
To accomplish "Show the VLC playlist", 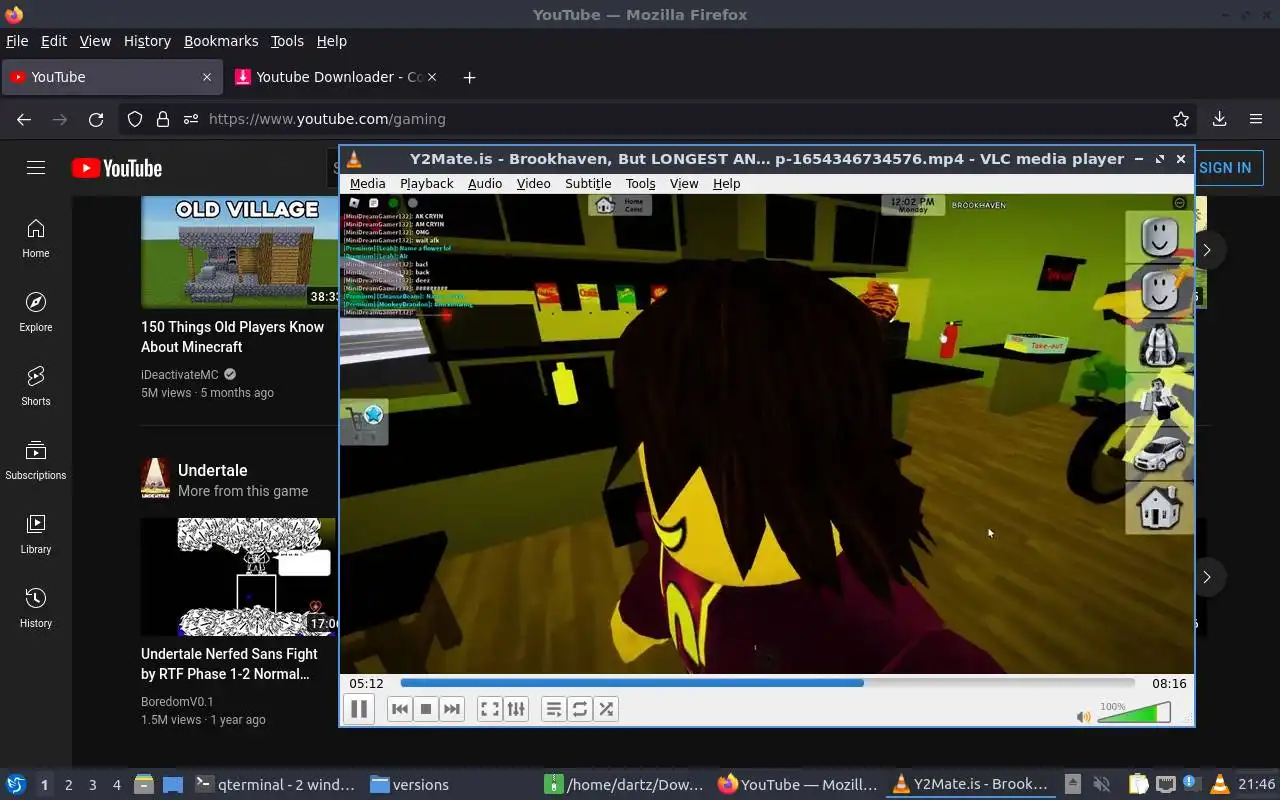I will click(x=554, y=709).
